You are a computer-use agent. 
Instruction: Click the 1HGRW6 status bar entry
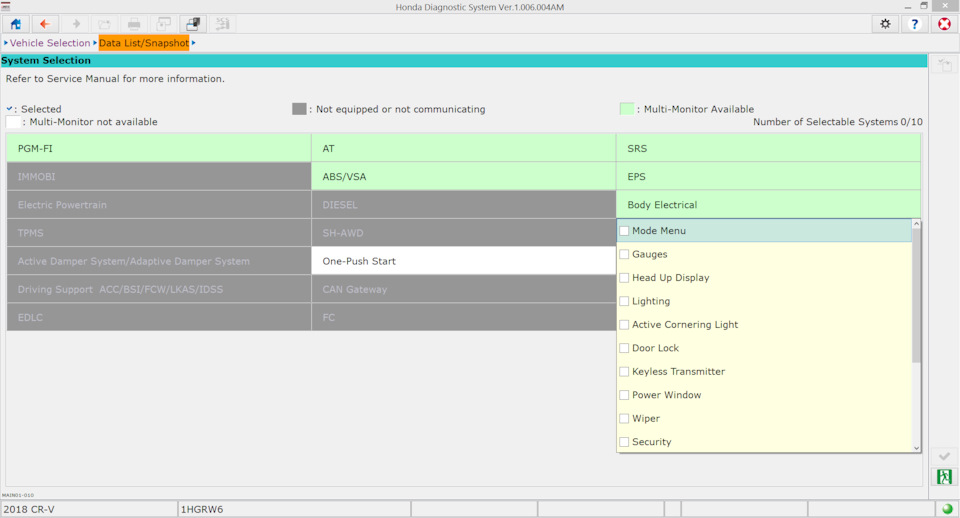[294, 509]
